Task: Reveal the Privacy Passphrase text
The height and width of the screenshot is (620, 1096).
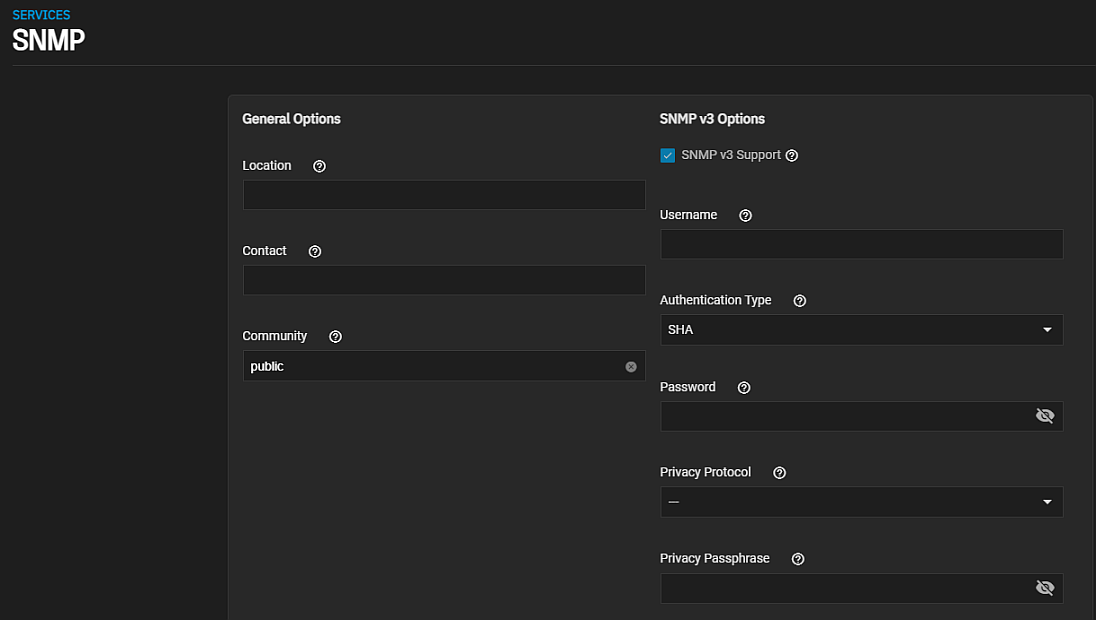Action: tap(1045, 588)
